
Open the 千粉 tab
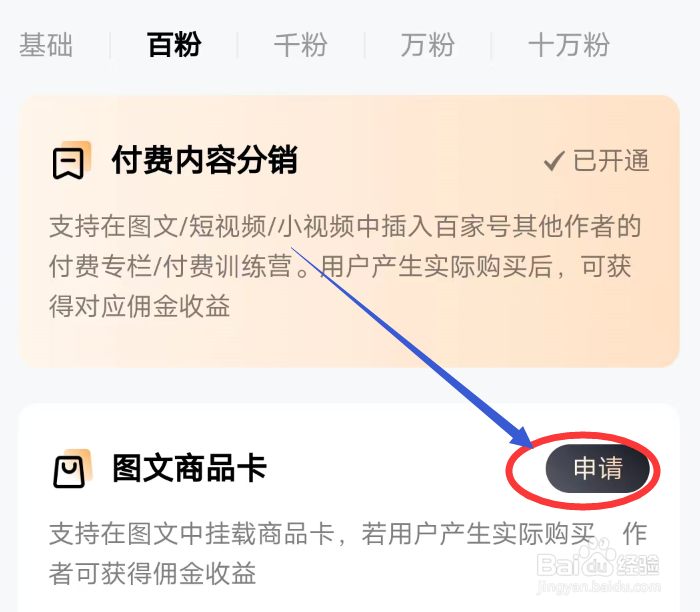300,45
